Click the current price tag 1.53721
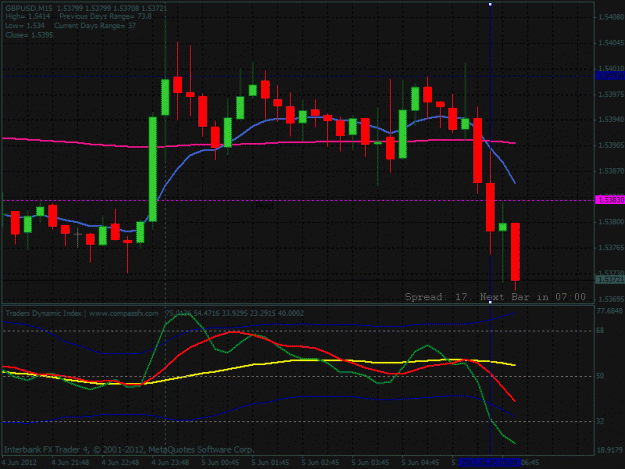This screenshot has height=469, width=625. [609, 280]
